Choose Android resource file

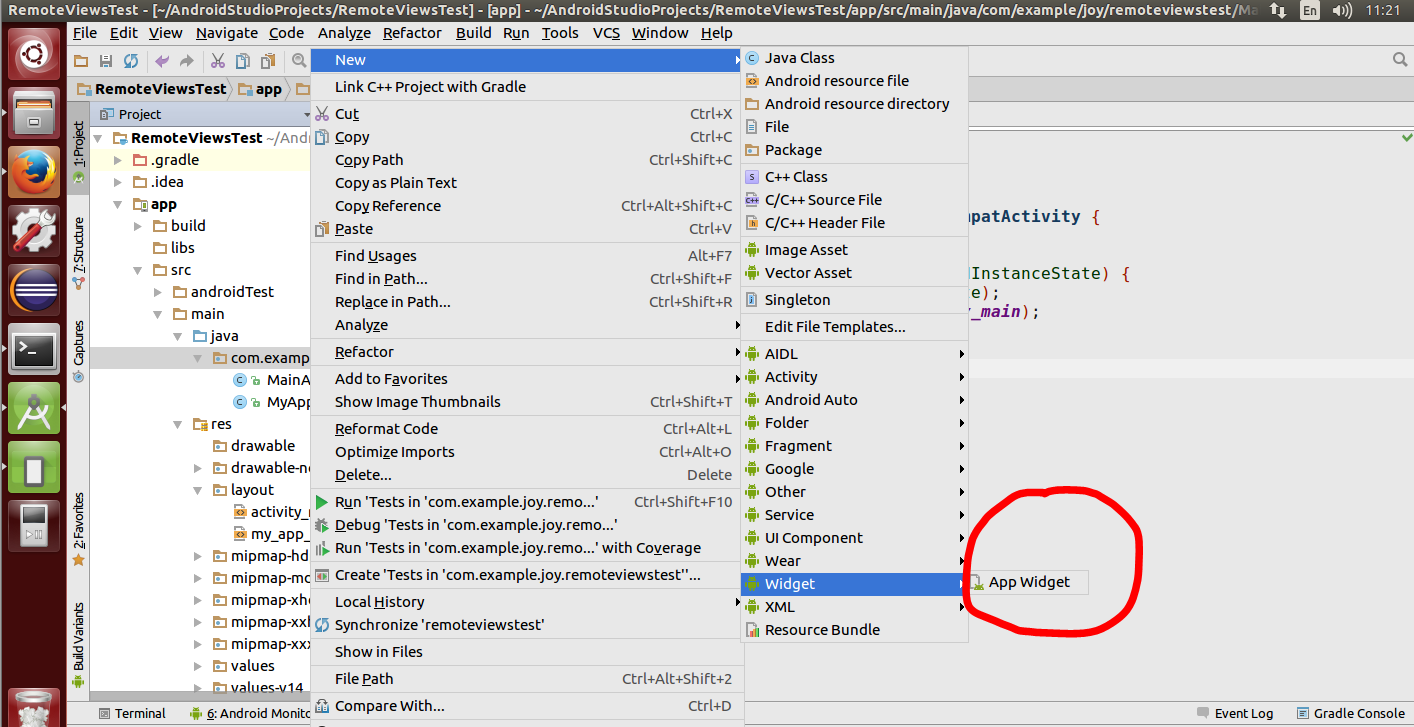(x=854, y=81)
